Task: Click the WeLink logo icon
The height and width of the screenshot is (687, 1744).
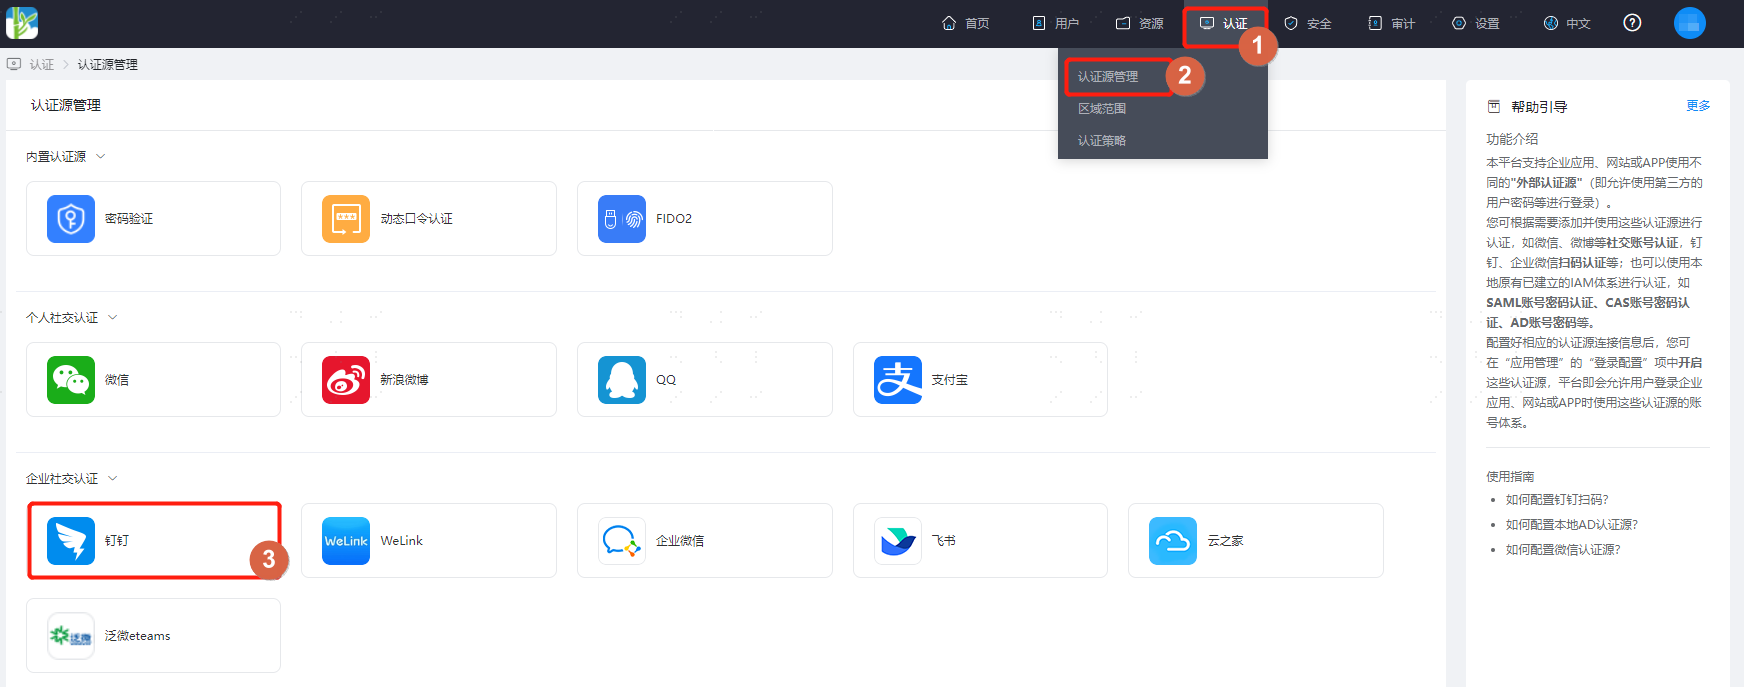Action: click(x=346, y=541)
